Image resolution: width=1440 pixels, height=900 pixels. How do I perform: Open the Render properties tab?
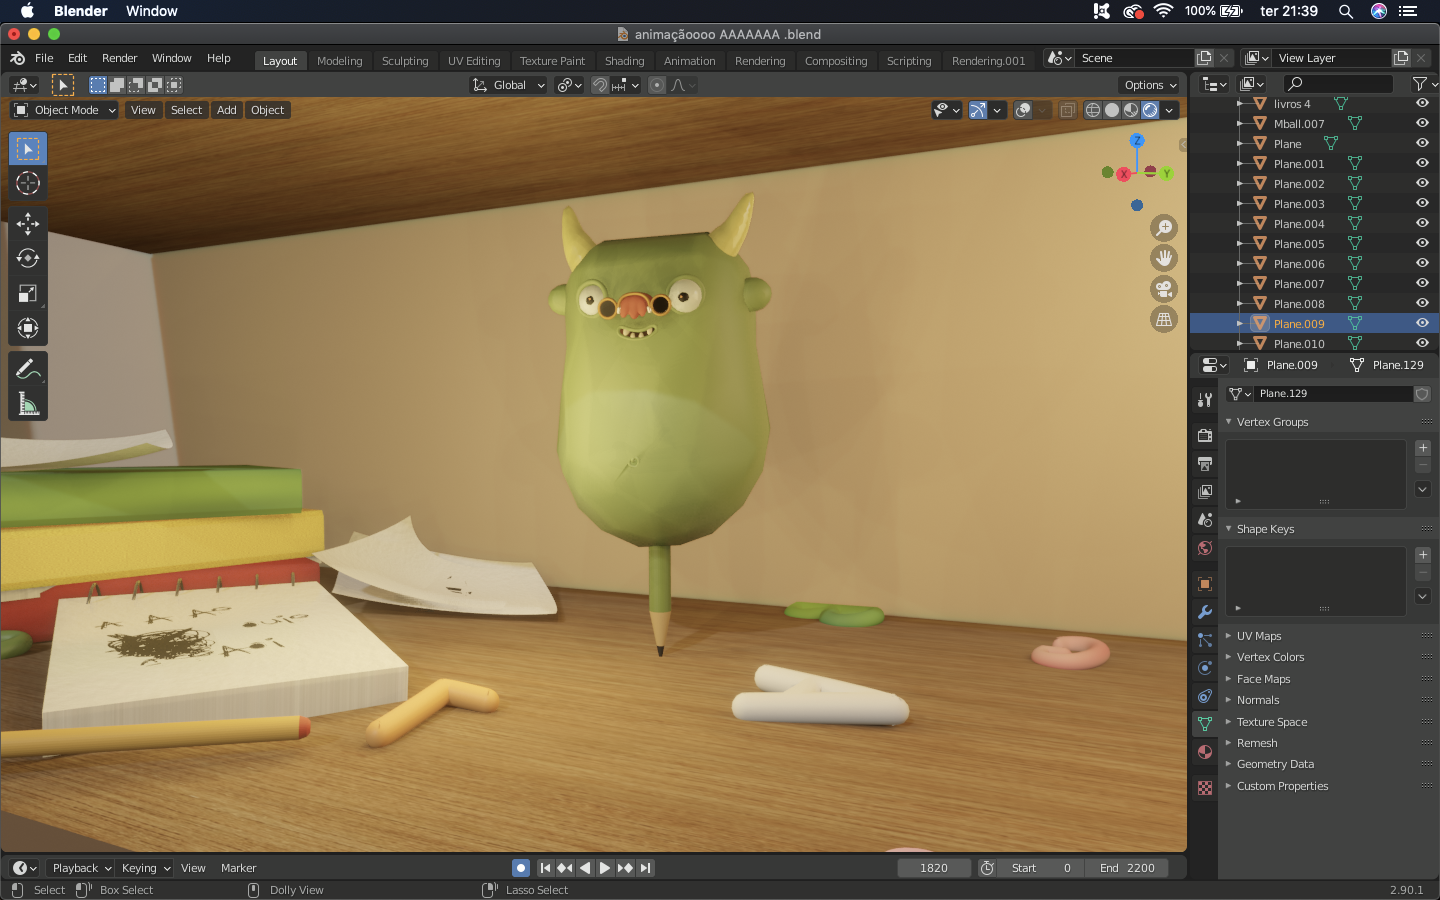point(1205,436)
